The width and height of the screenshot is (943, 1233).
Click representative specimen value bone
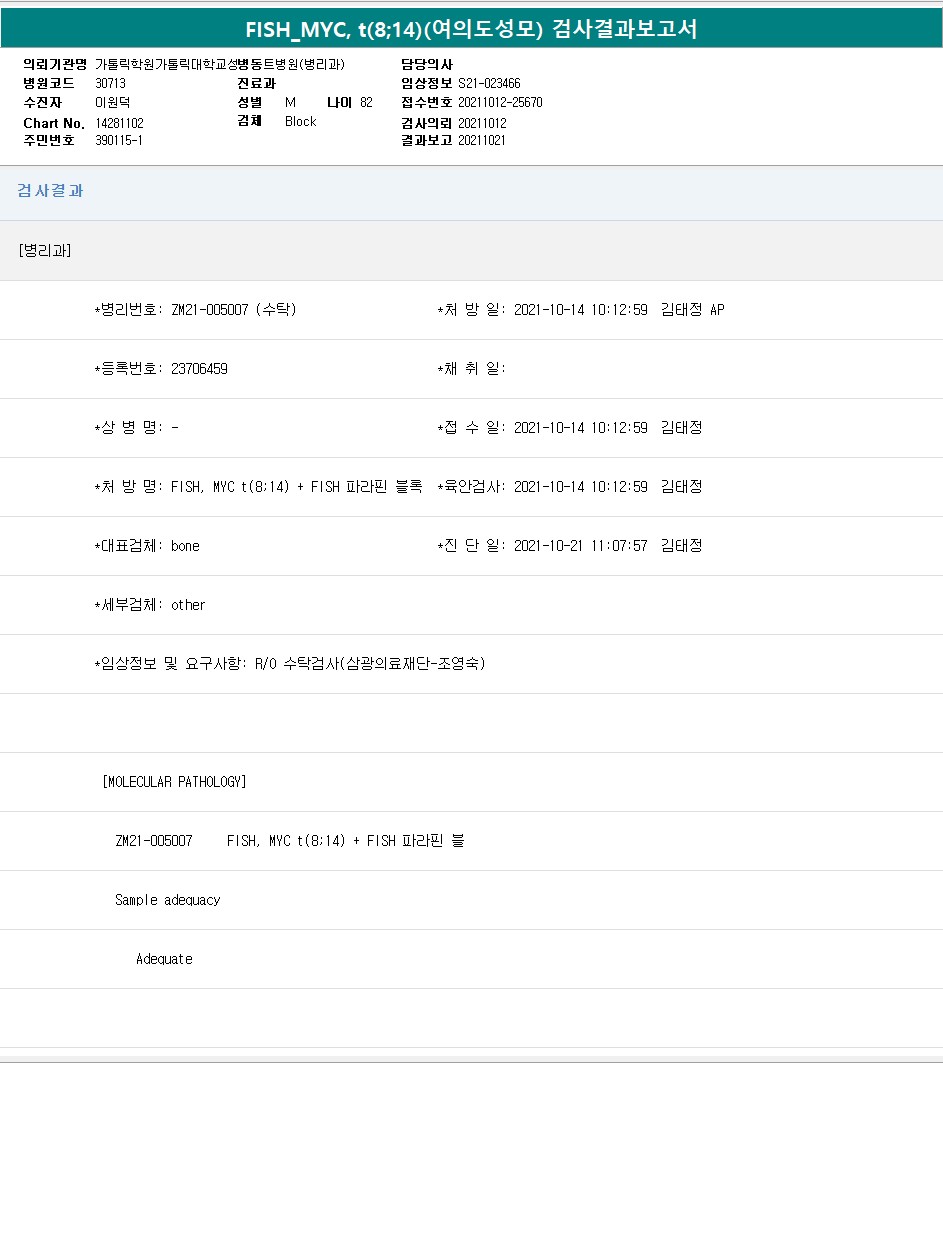(x=185, y=546)
